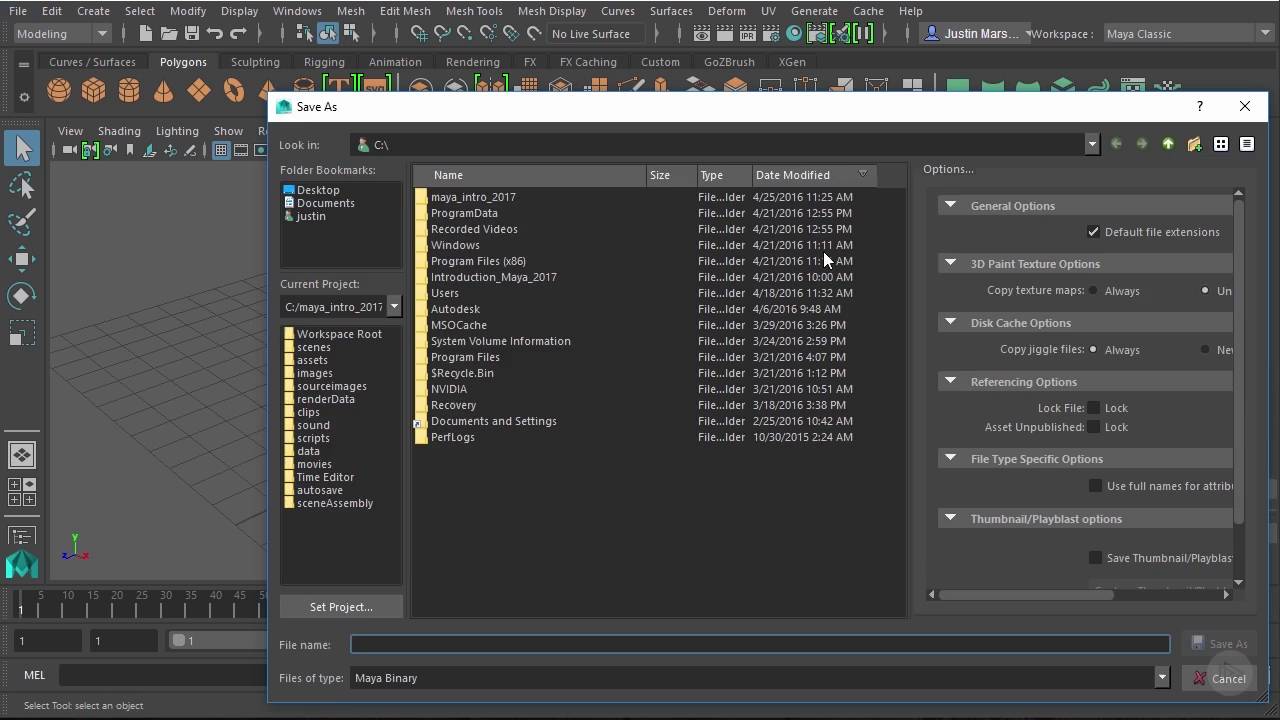Collapse the Referencing Options section
The image size is (1280, 720).
tap(950, 381)
